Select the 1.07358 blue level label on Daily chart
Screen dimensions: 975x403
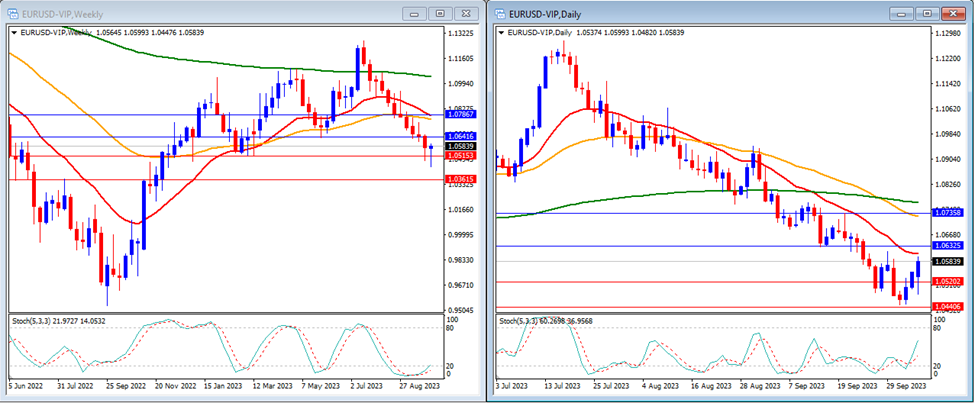(947, 213)
